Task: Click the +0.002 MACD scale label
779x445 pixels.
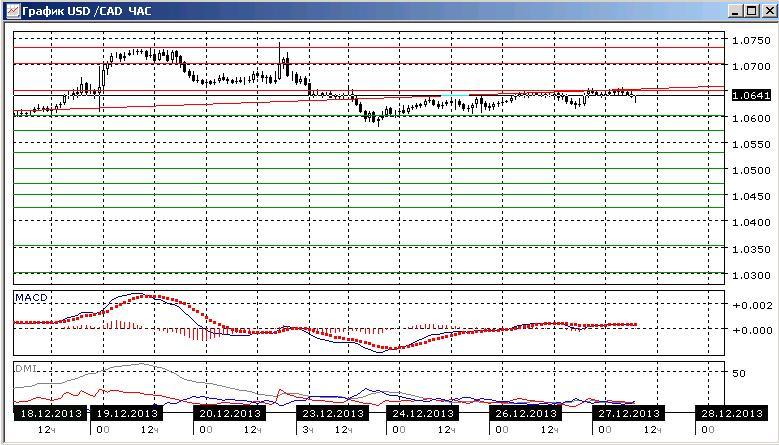Action: pyautogui.click(x=753, y=305)
